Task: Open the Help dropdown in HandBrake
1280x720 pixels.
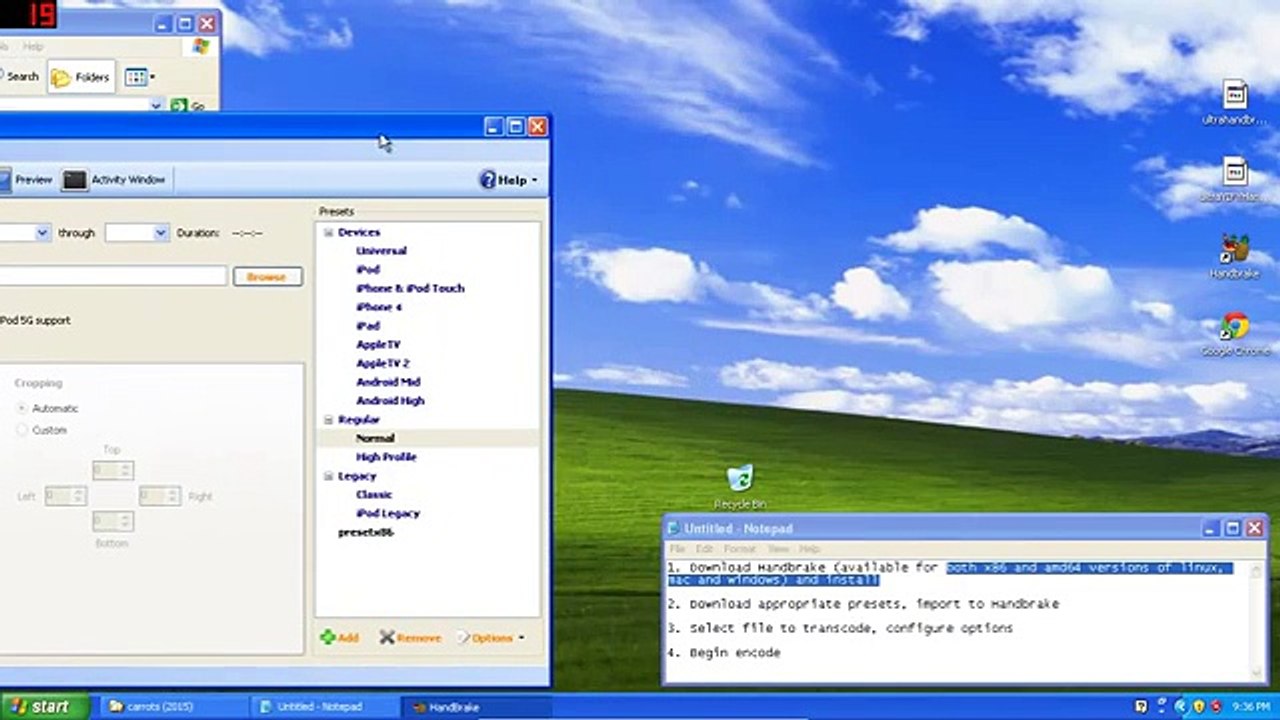Action: 509,180
